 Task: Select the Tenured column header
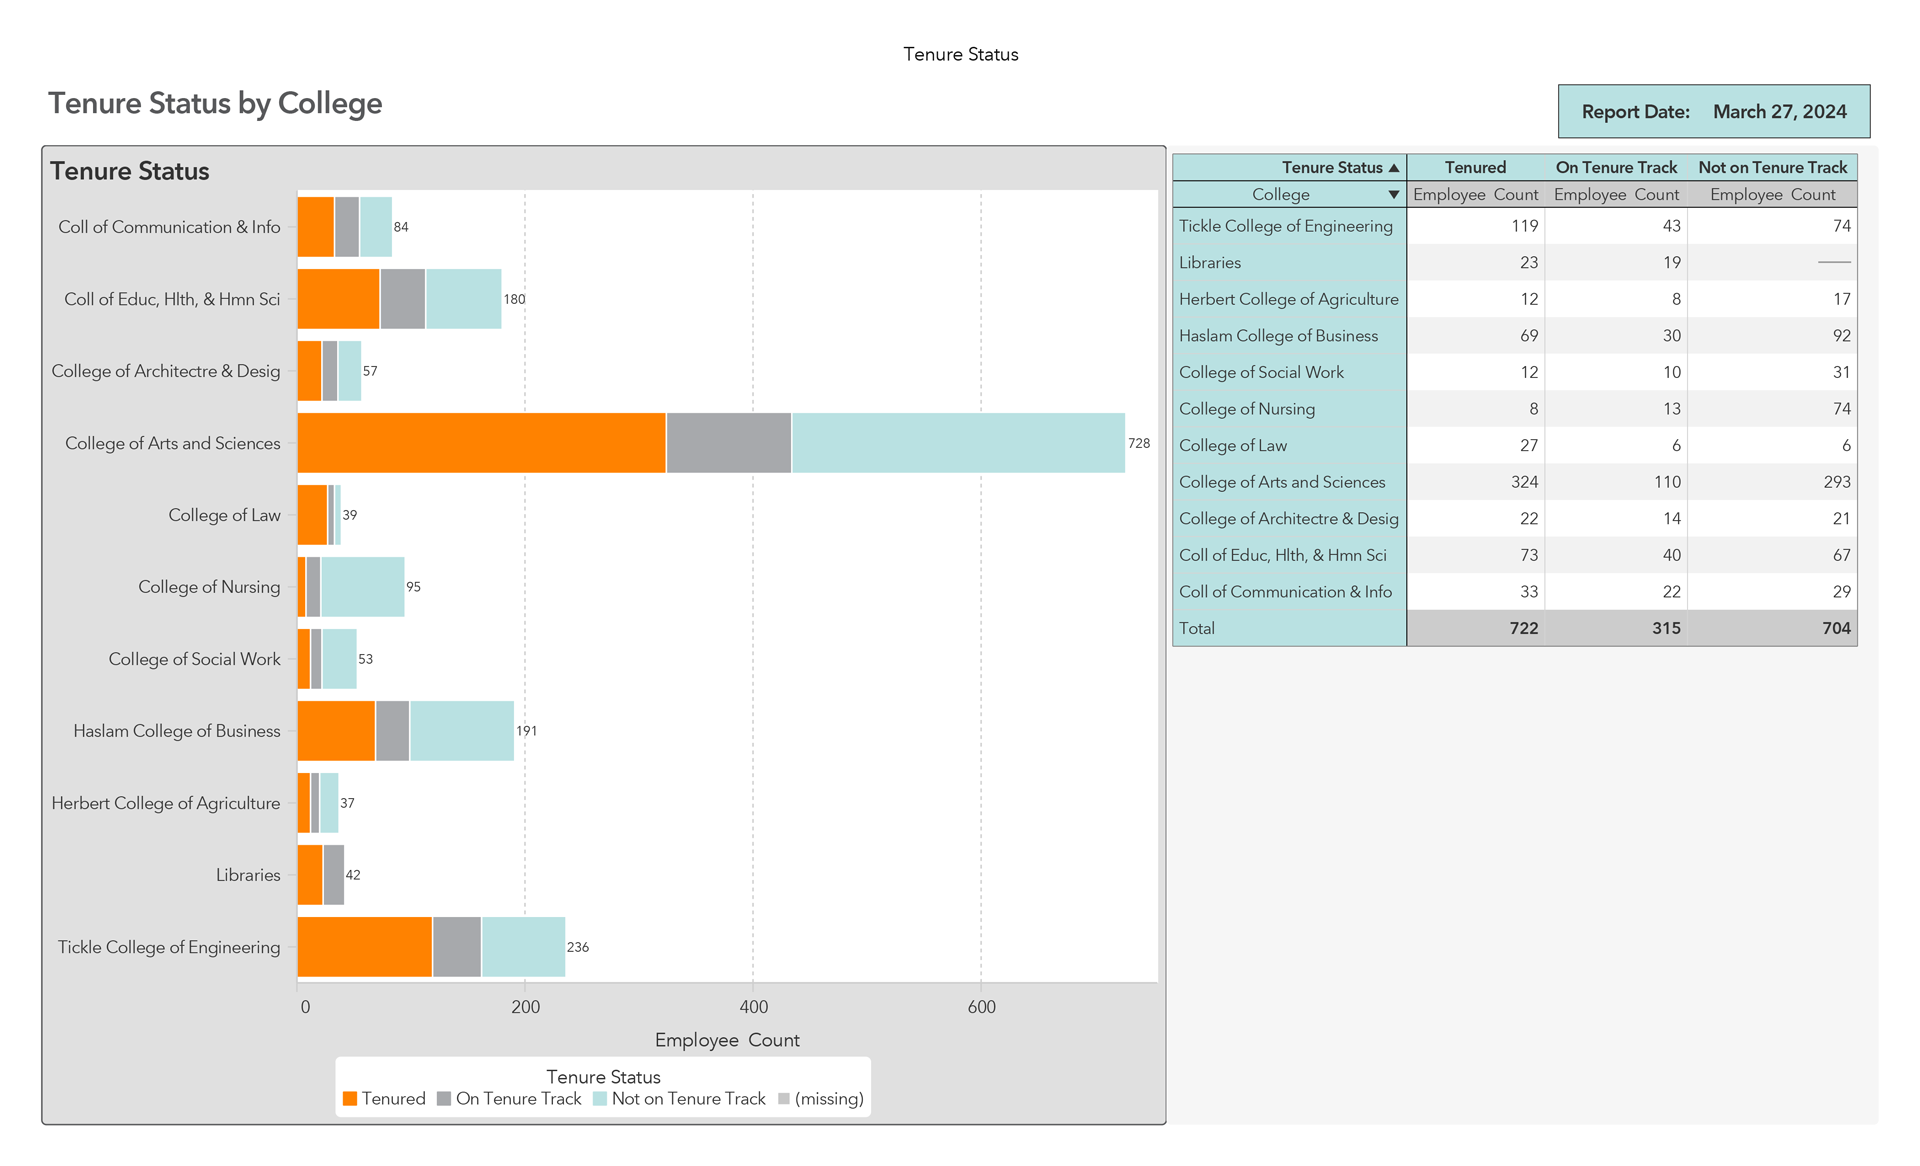pos(1475,168)
